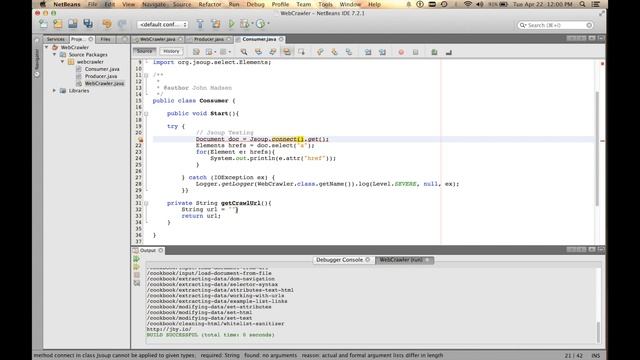Click the Next Bookmark icon
This screenshot has height=360, width=640.
(335, 52)
